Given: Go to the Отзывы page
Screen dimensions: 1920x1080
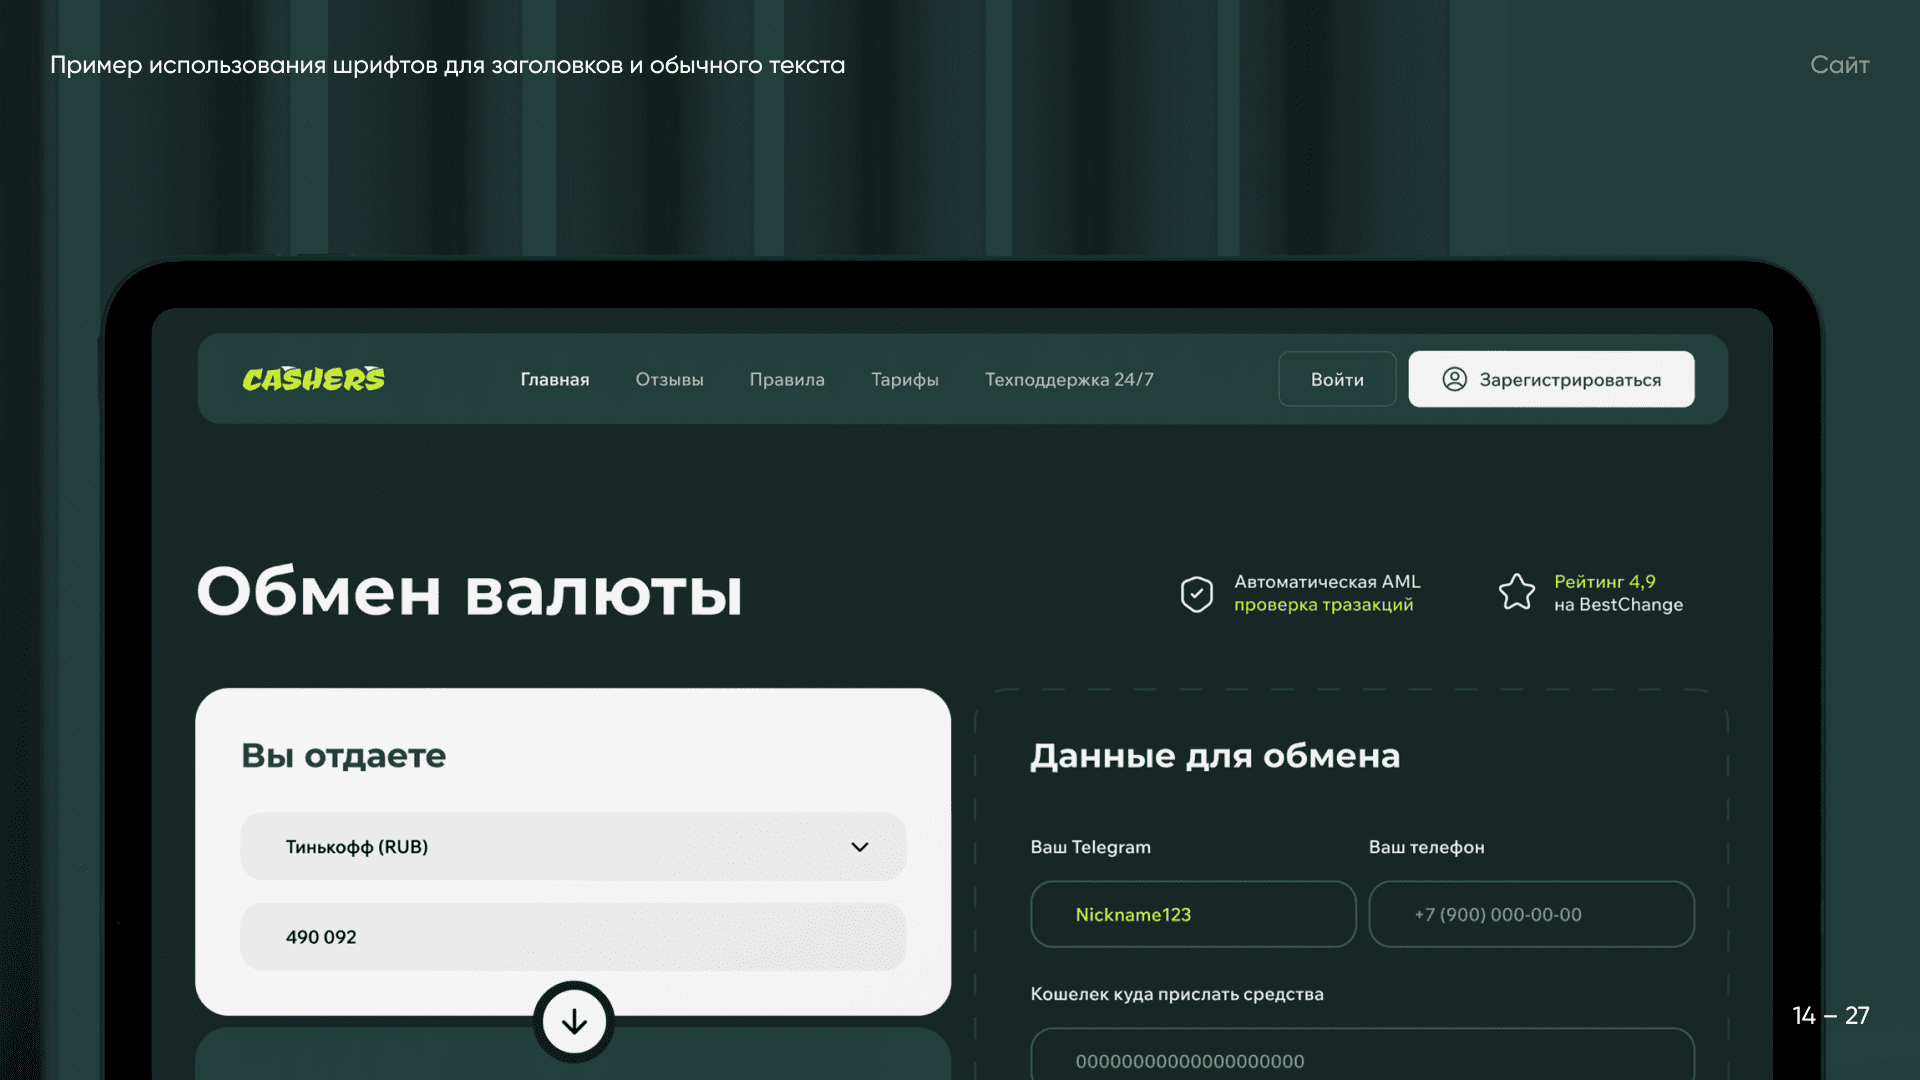Looking at the screenshot, I should [669, 380].
